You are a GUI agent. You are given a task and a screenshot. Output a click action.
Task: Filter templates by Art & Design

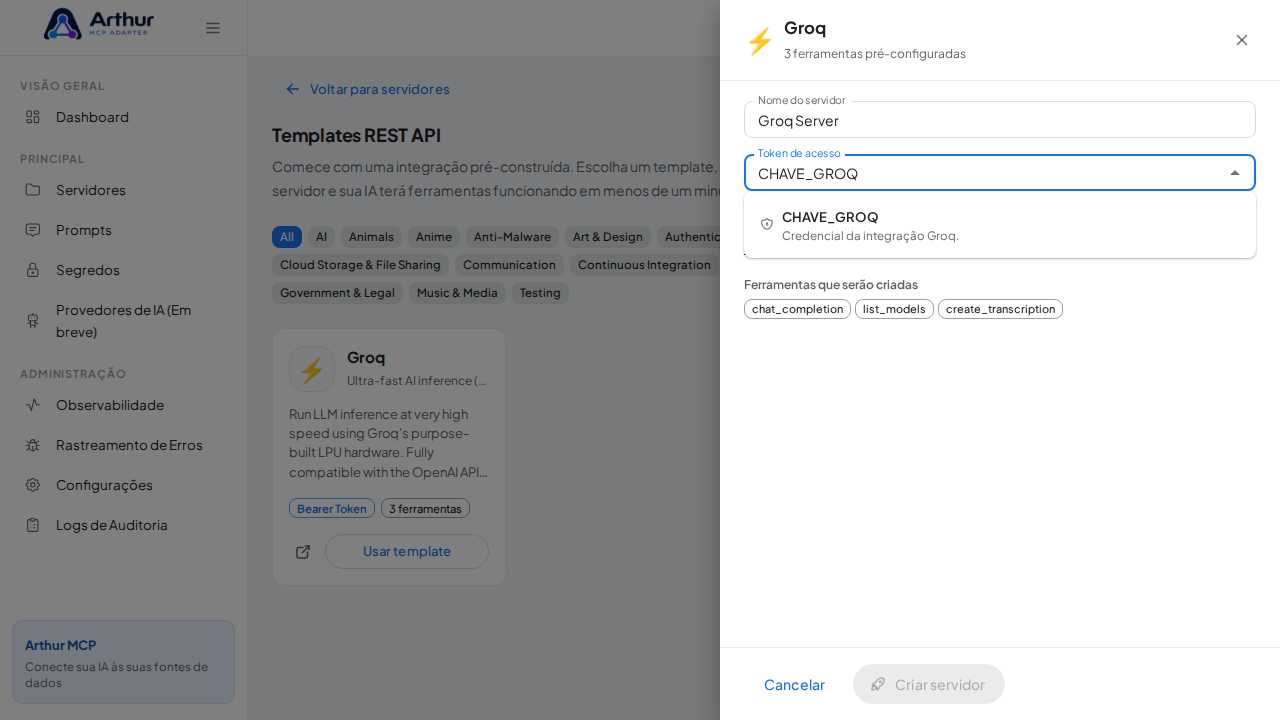[608, 237]
